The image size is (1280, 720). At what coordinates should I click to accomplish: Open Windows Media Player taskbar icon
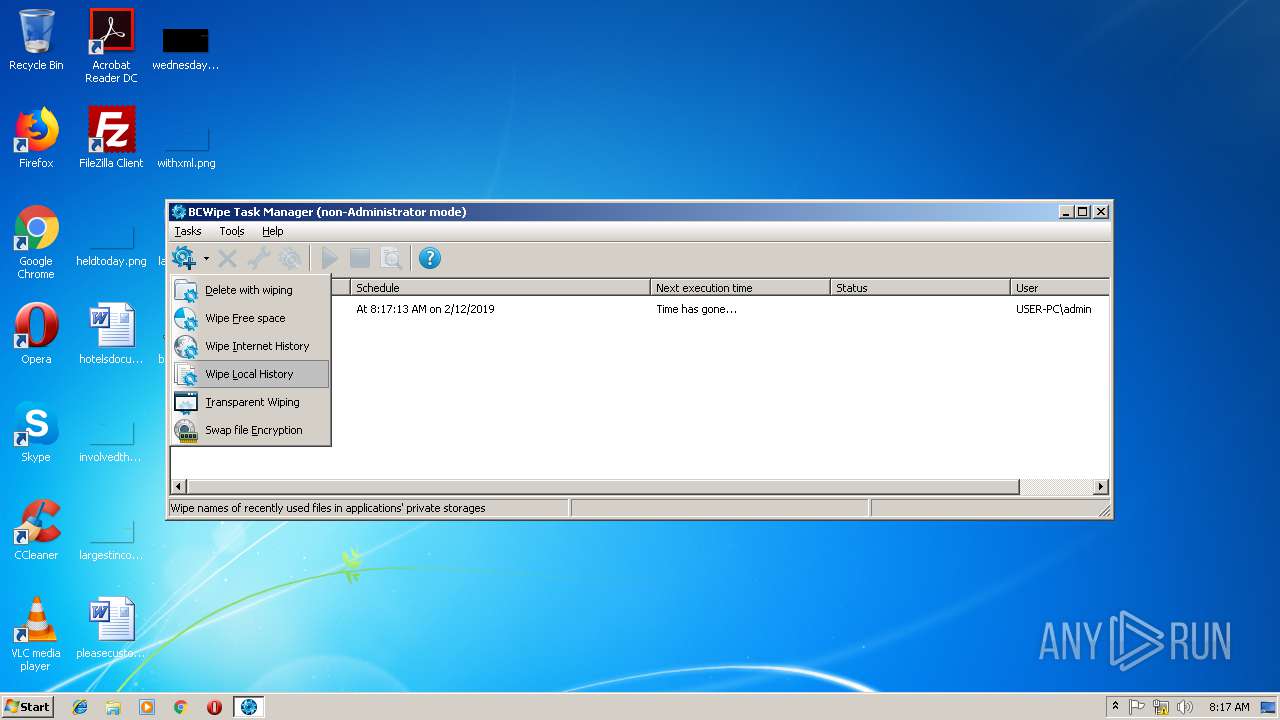pyautogui.click(x=147, y=707)
